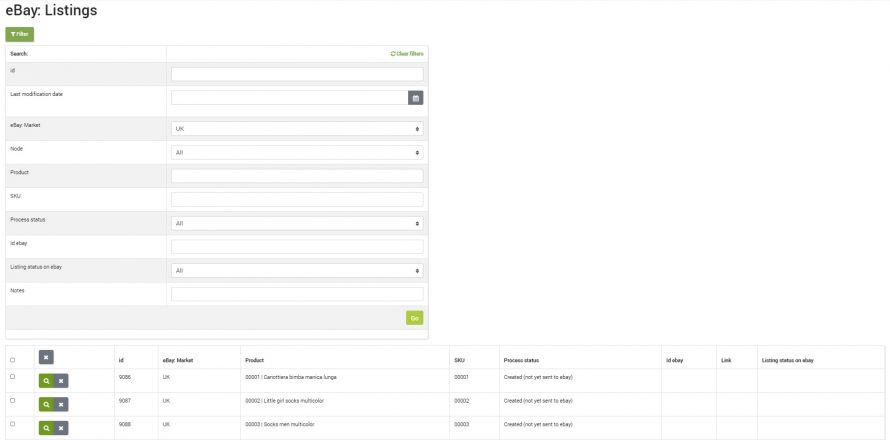This screenshot has width=890, height=440.
Task: Click the id column header
Action: point(121,361)
